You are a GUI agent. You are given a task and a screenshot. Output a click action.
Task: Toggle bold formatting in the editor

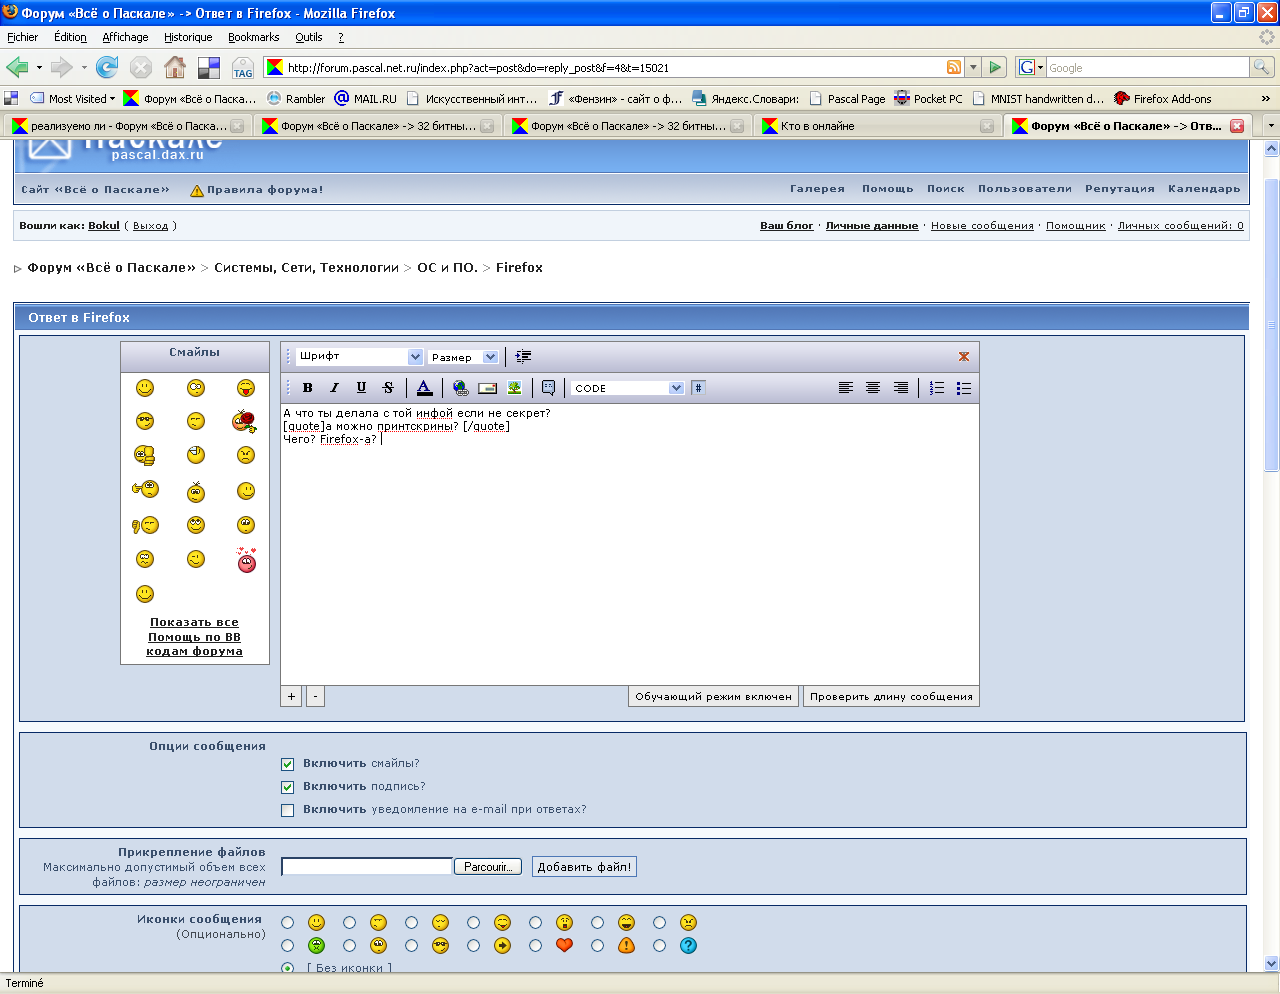(x=308, y=388)
